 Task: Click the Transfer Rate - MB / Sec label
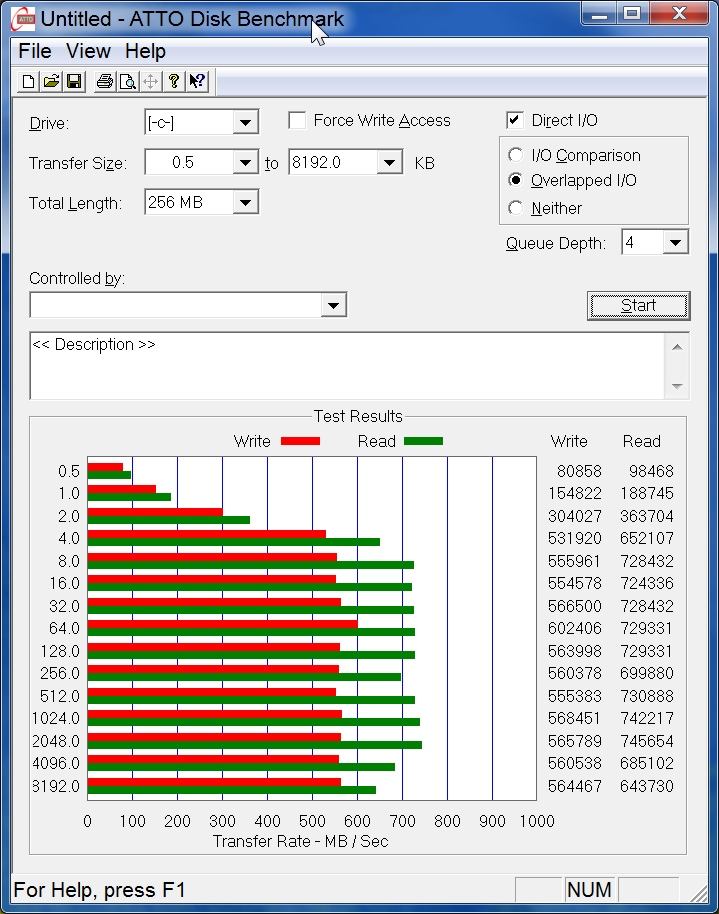tap(300, 841)
